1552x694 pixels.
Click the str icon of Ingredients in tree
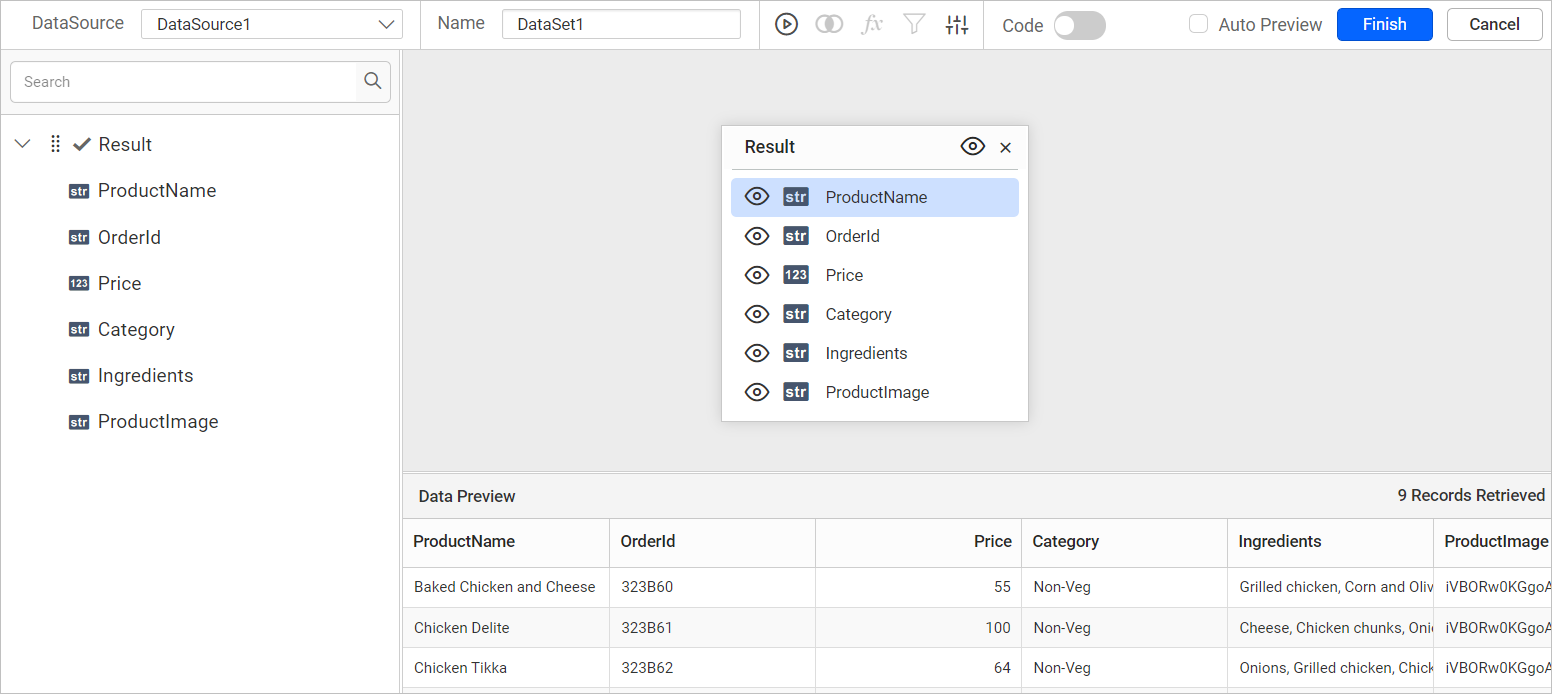[x=79, y=376]
